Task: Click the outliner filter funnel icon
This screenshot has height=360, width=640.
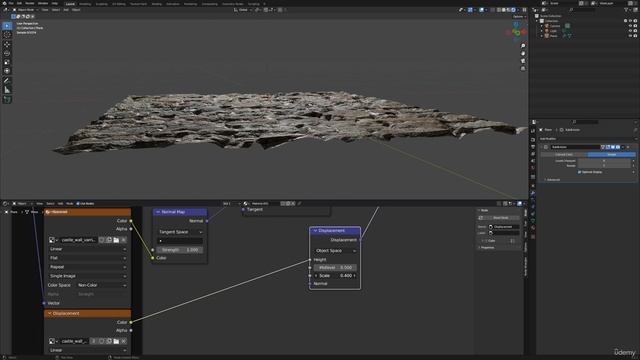Action: coord(627,10)
